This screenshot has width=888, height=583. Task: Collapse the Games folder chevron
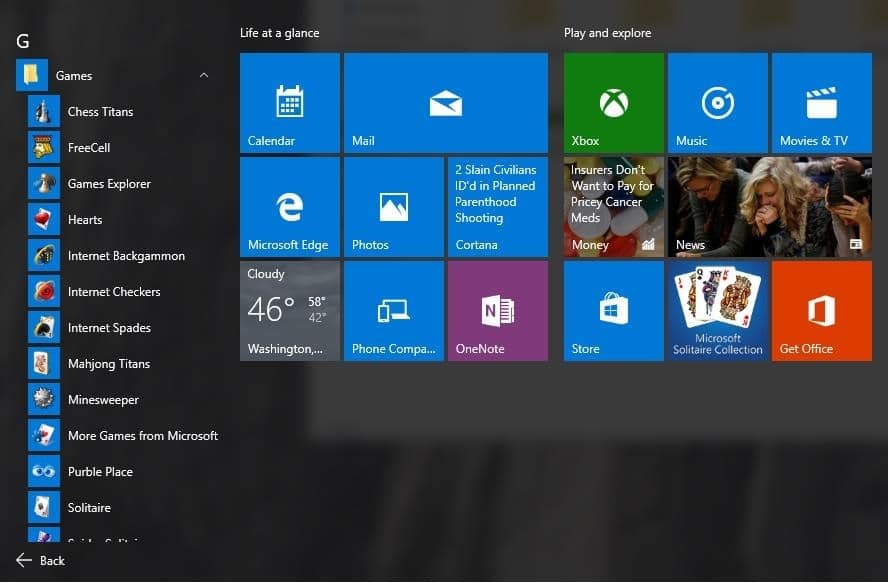click(204, 76)
